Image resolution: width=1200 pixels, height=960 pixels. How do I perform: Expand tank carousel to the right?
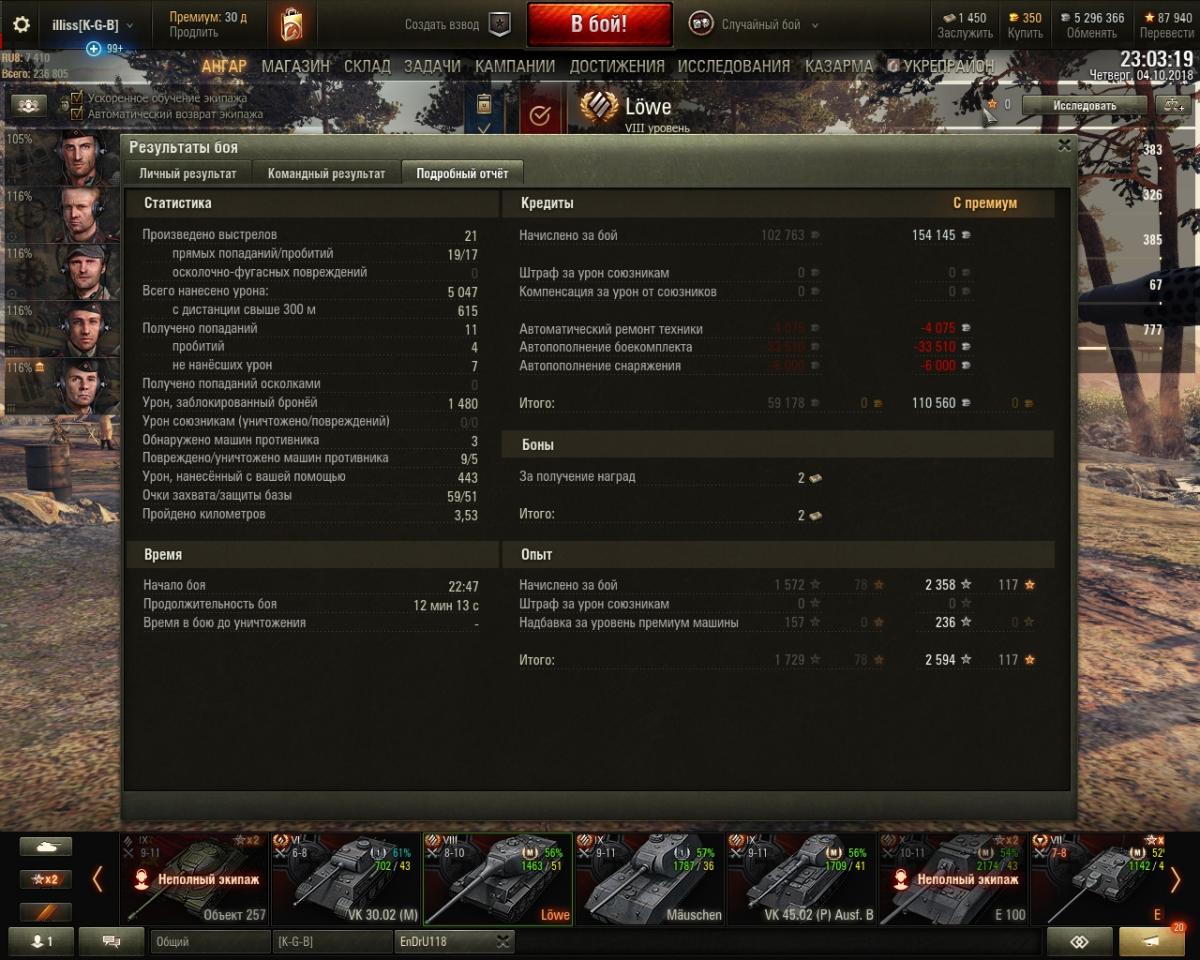tap(1175, 880)
